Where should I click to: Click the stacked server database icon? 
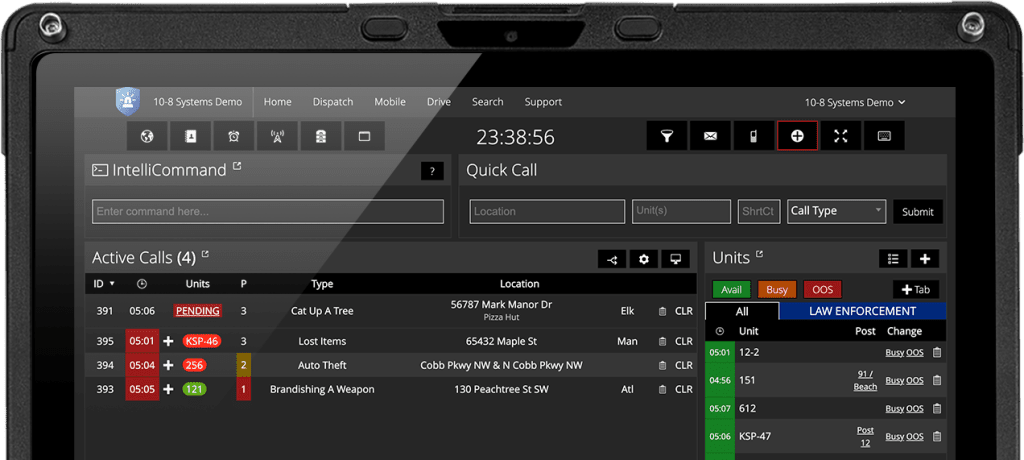(321, 137)
